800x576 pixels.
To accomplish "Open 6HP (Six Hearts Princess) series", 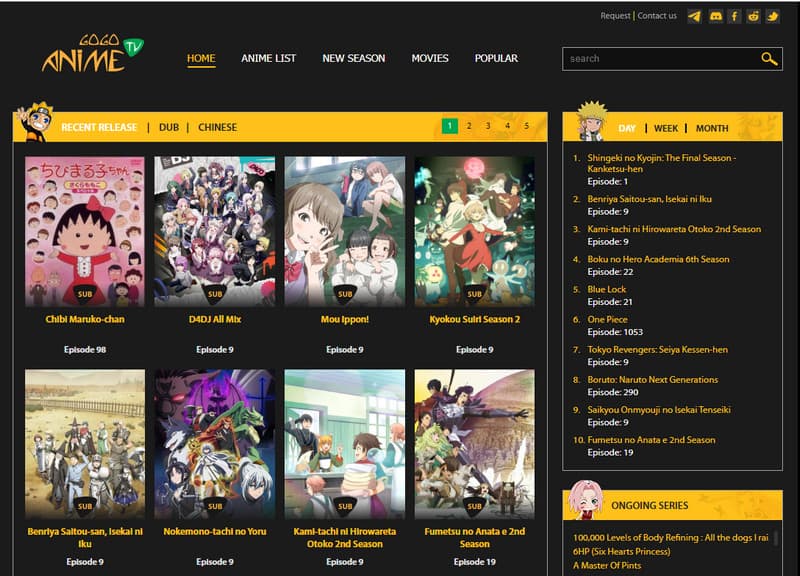I will [x=621, y=552].
